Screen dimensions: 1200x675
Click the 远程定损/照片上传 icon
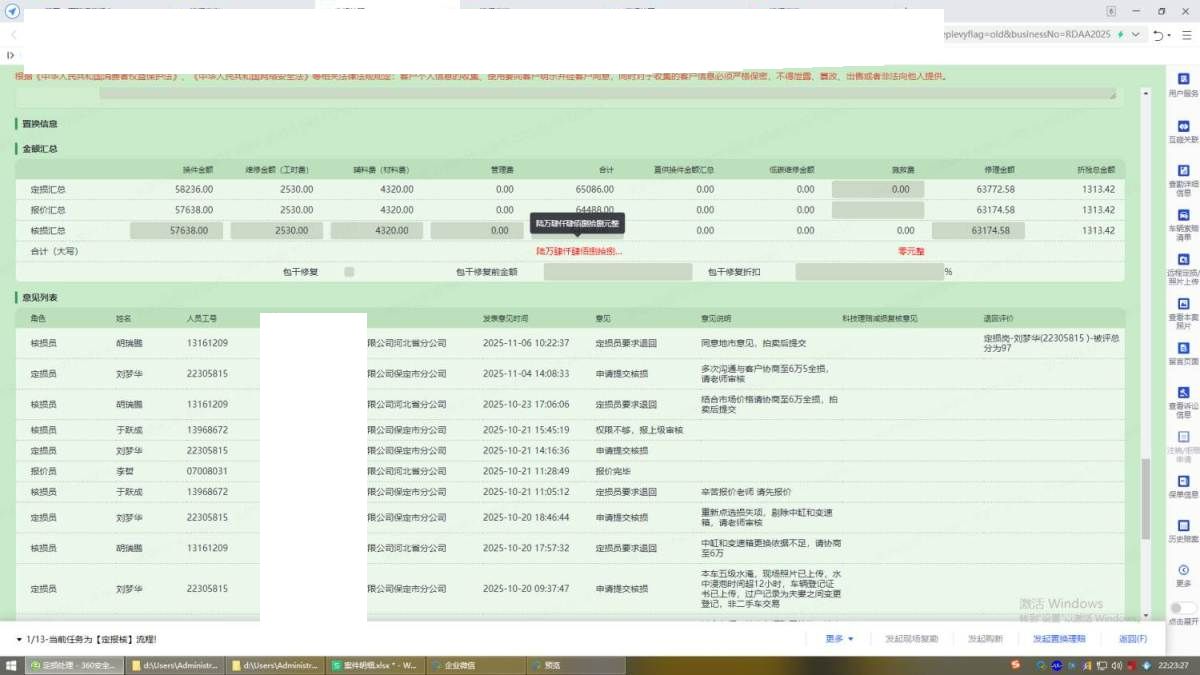point(1183,260)
